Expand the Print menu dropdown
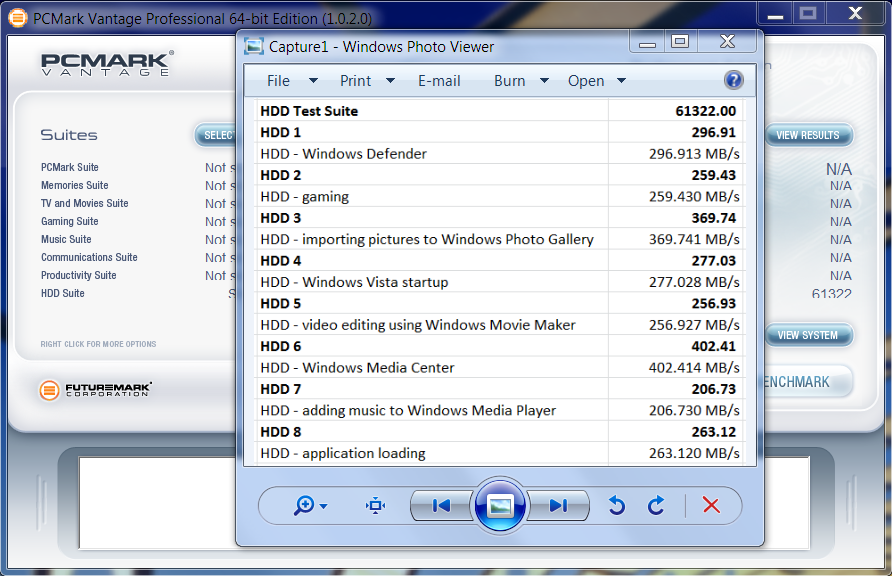Viewport: 892px width, 576px height. (366, 81)
